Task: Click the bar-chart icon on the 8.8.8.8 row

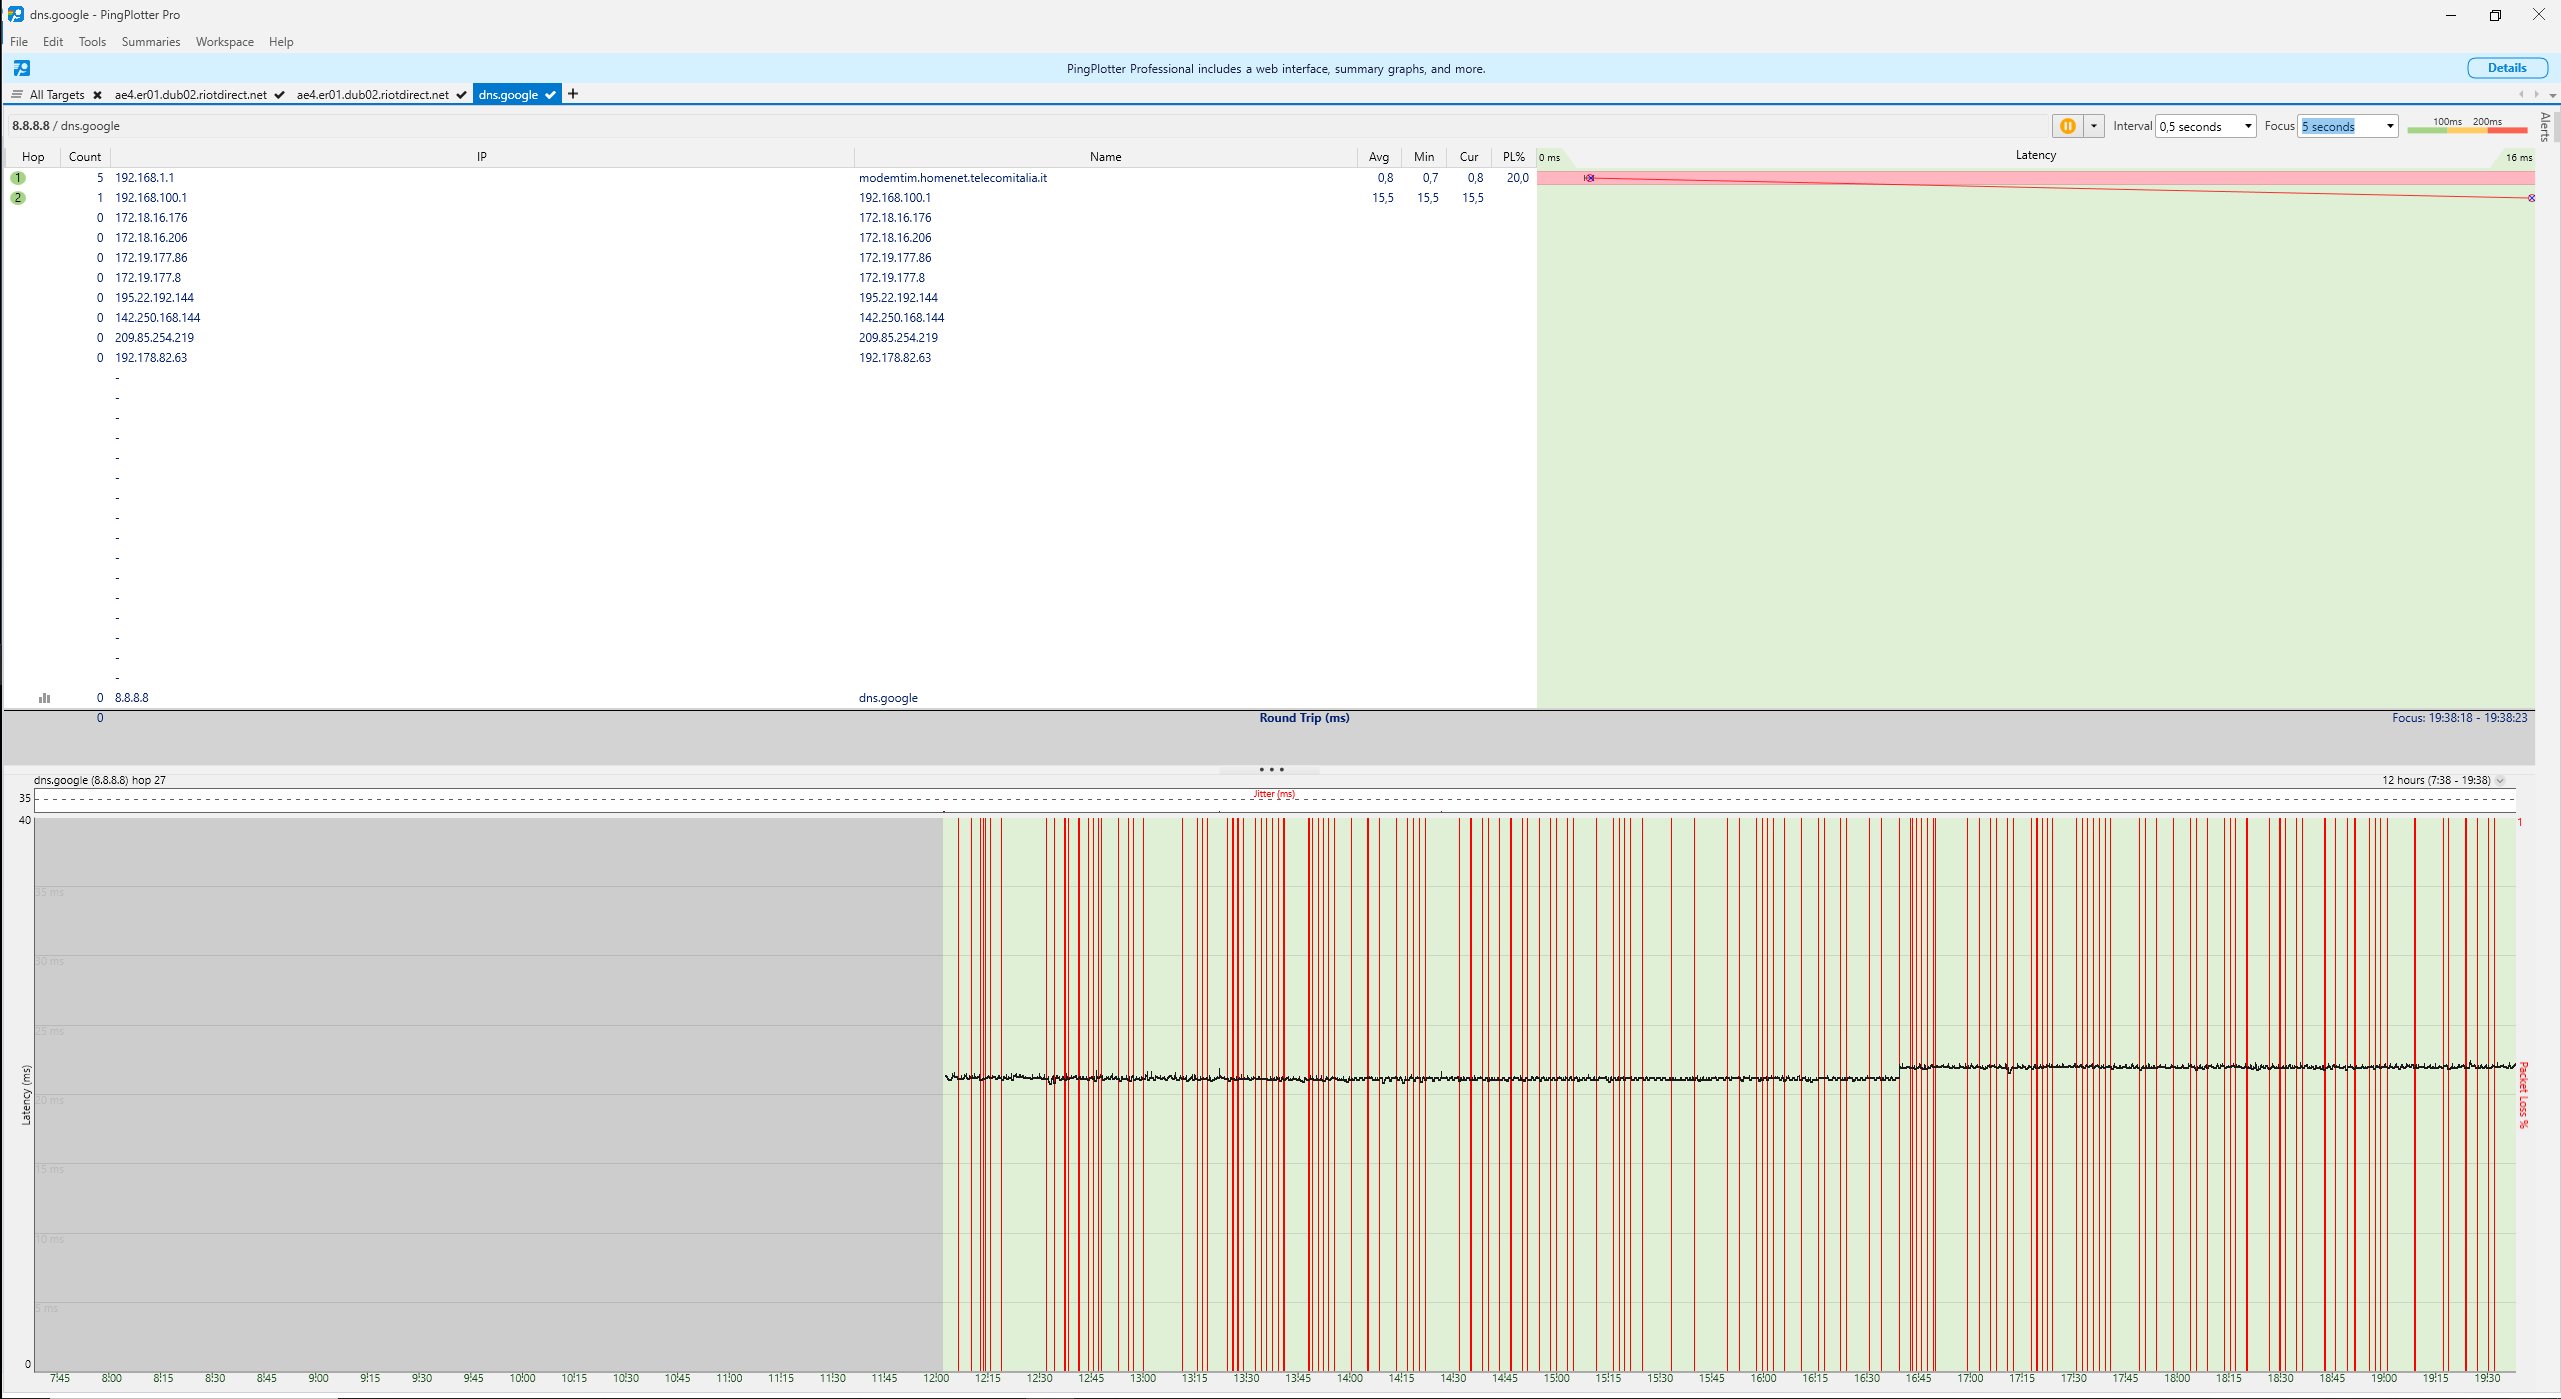Action: 44,698
